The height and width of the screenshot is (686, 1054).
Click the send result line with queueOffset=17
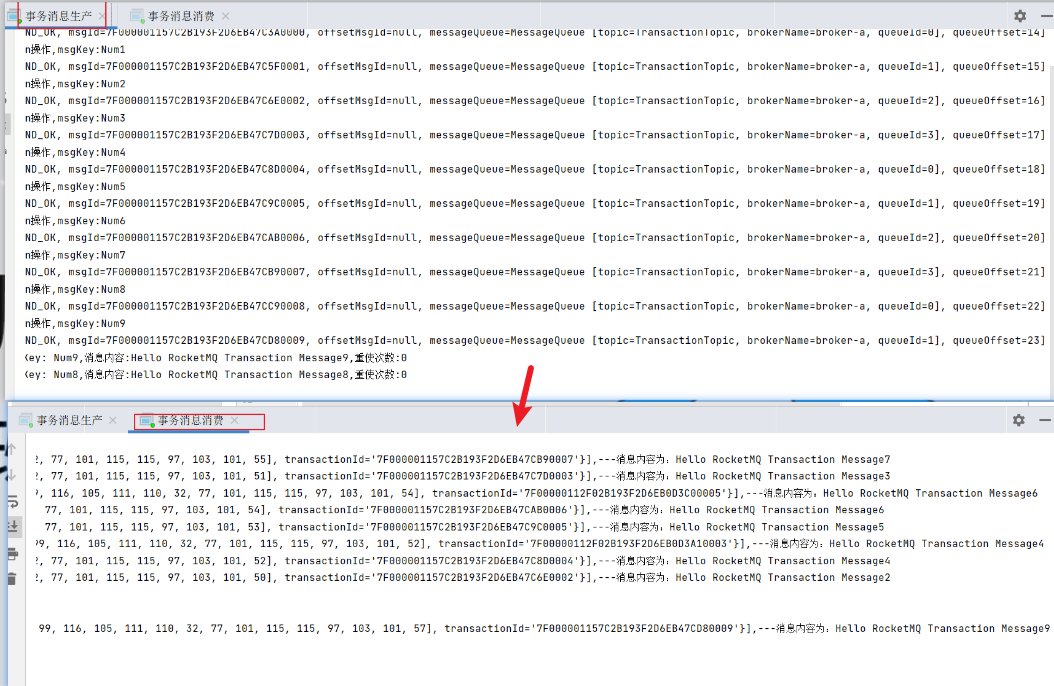pos(536,135)
